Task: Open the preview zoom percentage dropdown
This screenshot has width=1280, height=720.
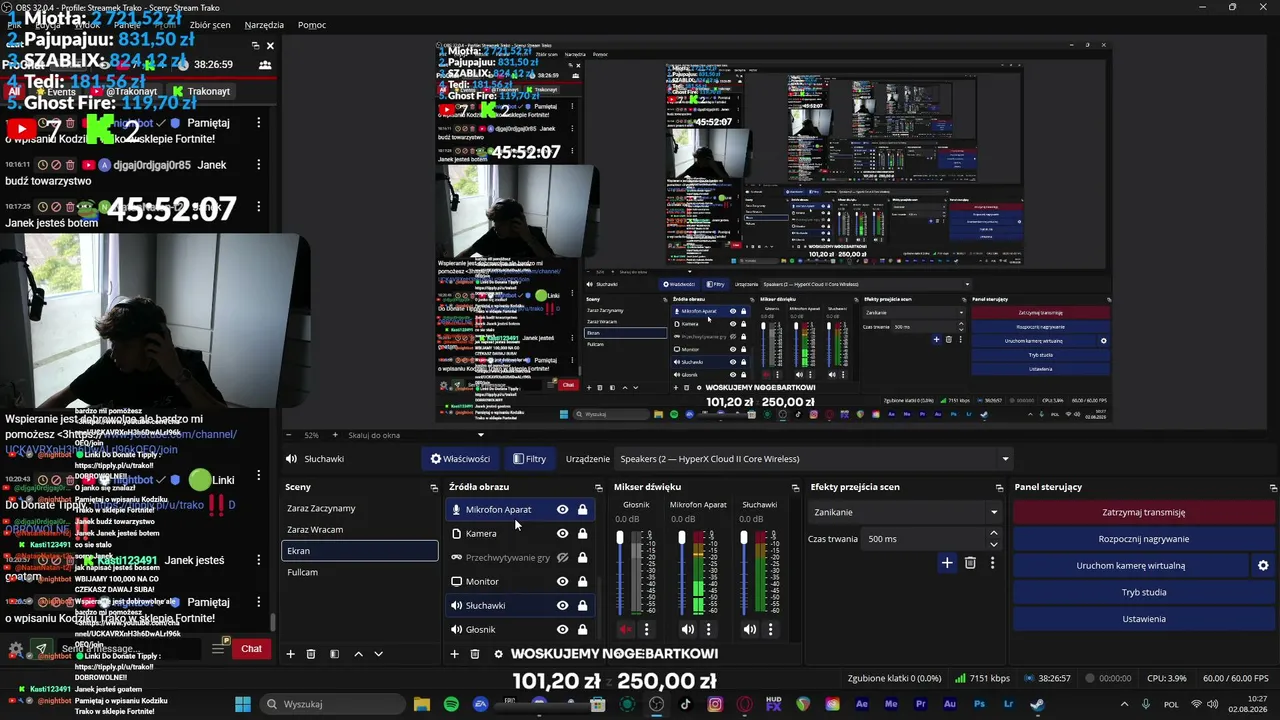Action: 311,435
